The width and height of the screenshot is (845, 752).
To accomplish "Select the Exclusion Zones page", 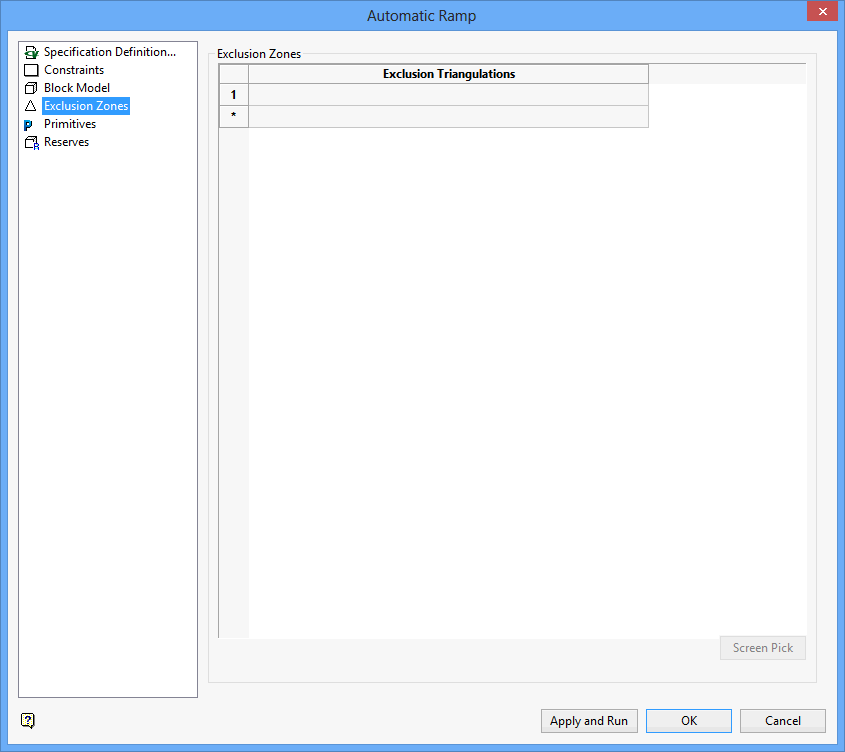I will pos(86,106).
